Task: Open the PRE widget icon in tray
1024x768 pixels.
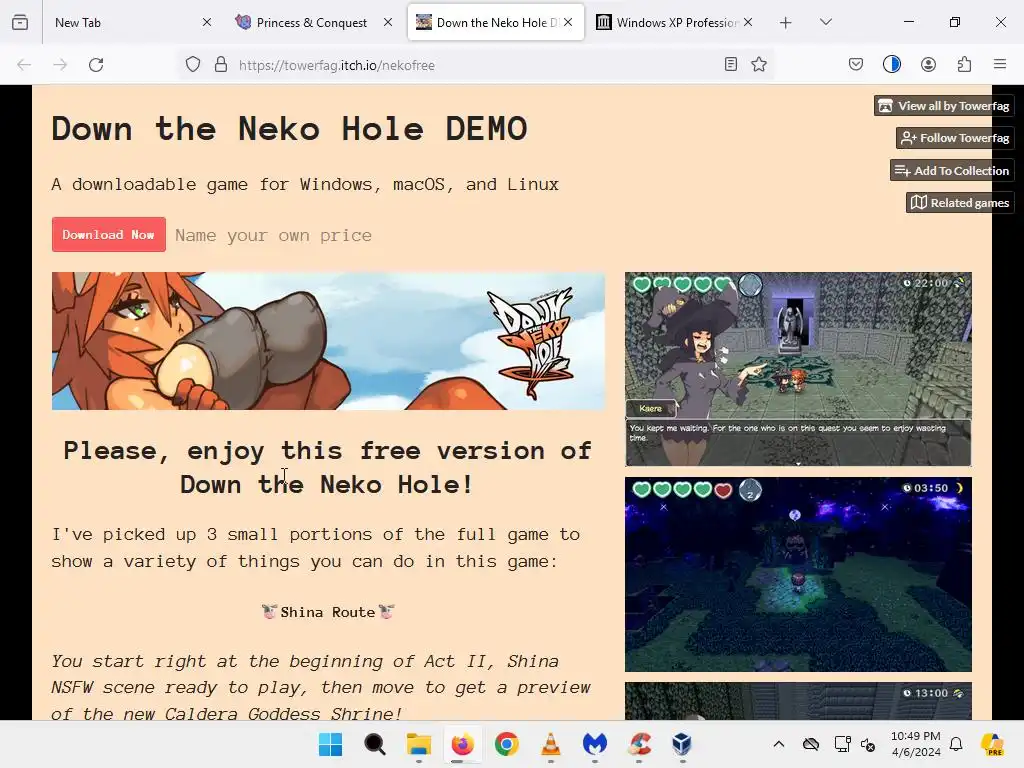Action: click(992, 744)
